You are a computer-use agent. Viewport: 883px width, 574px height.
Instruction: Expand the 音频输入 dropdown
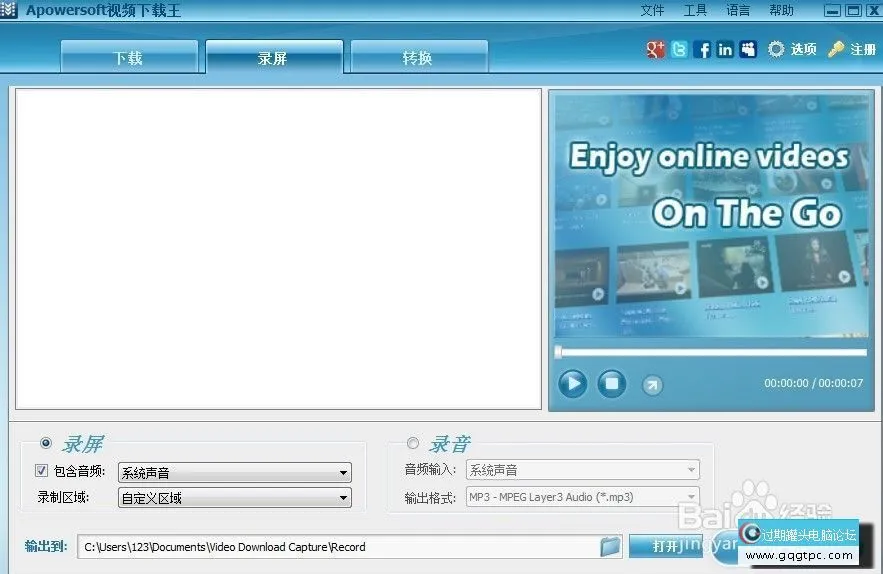(x=583, y=470)
